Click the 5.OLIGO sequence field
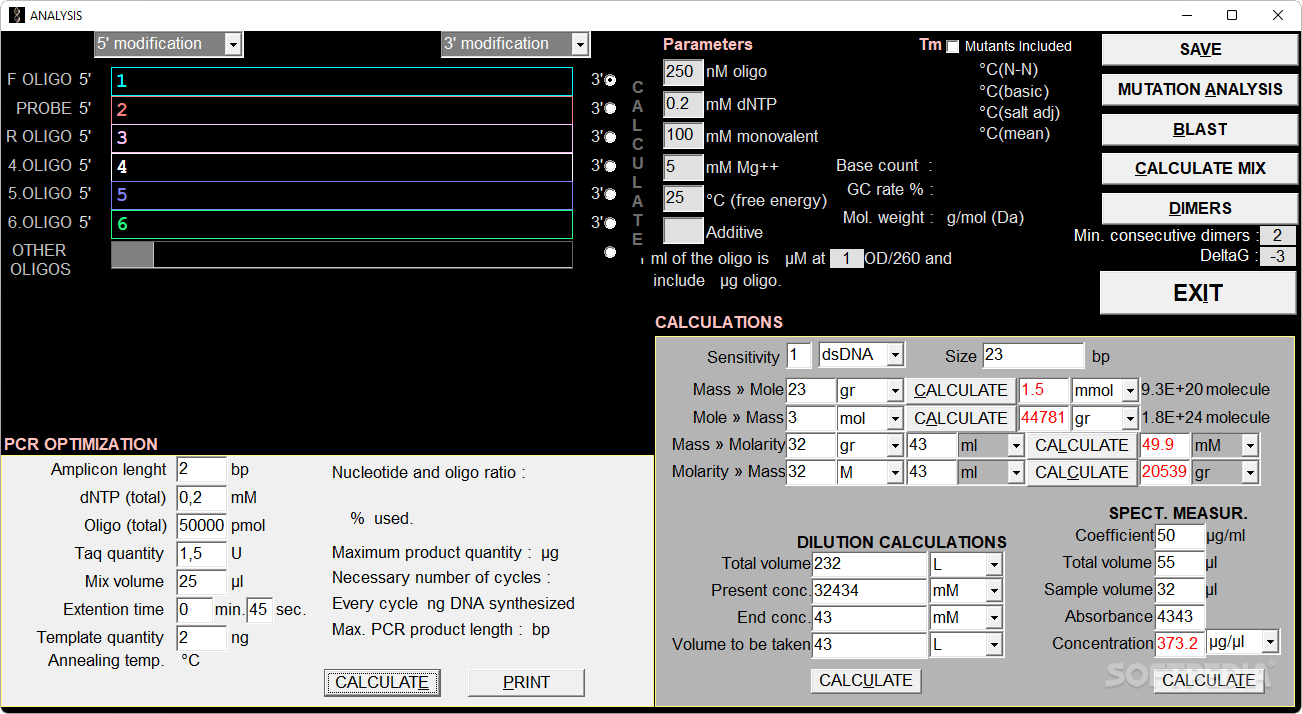Viewport: 1302px width, 714px height. coord(342,195)
